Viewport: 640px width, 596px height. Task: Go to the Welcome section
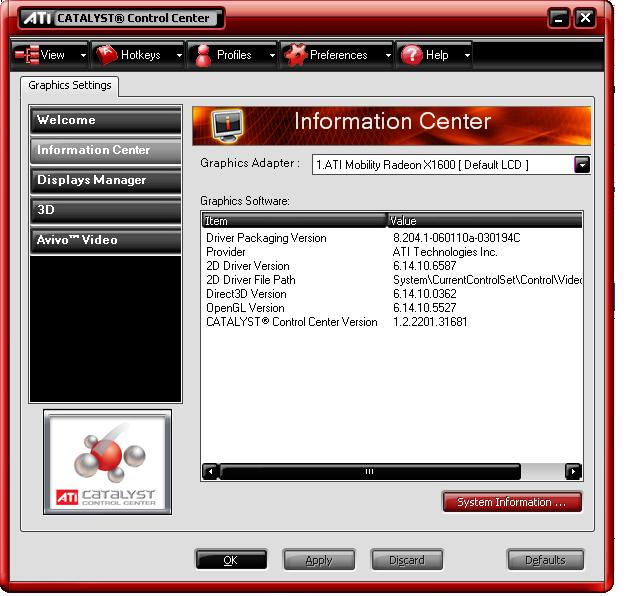105,120
